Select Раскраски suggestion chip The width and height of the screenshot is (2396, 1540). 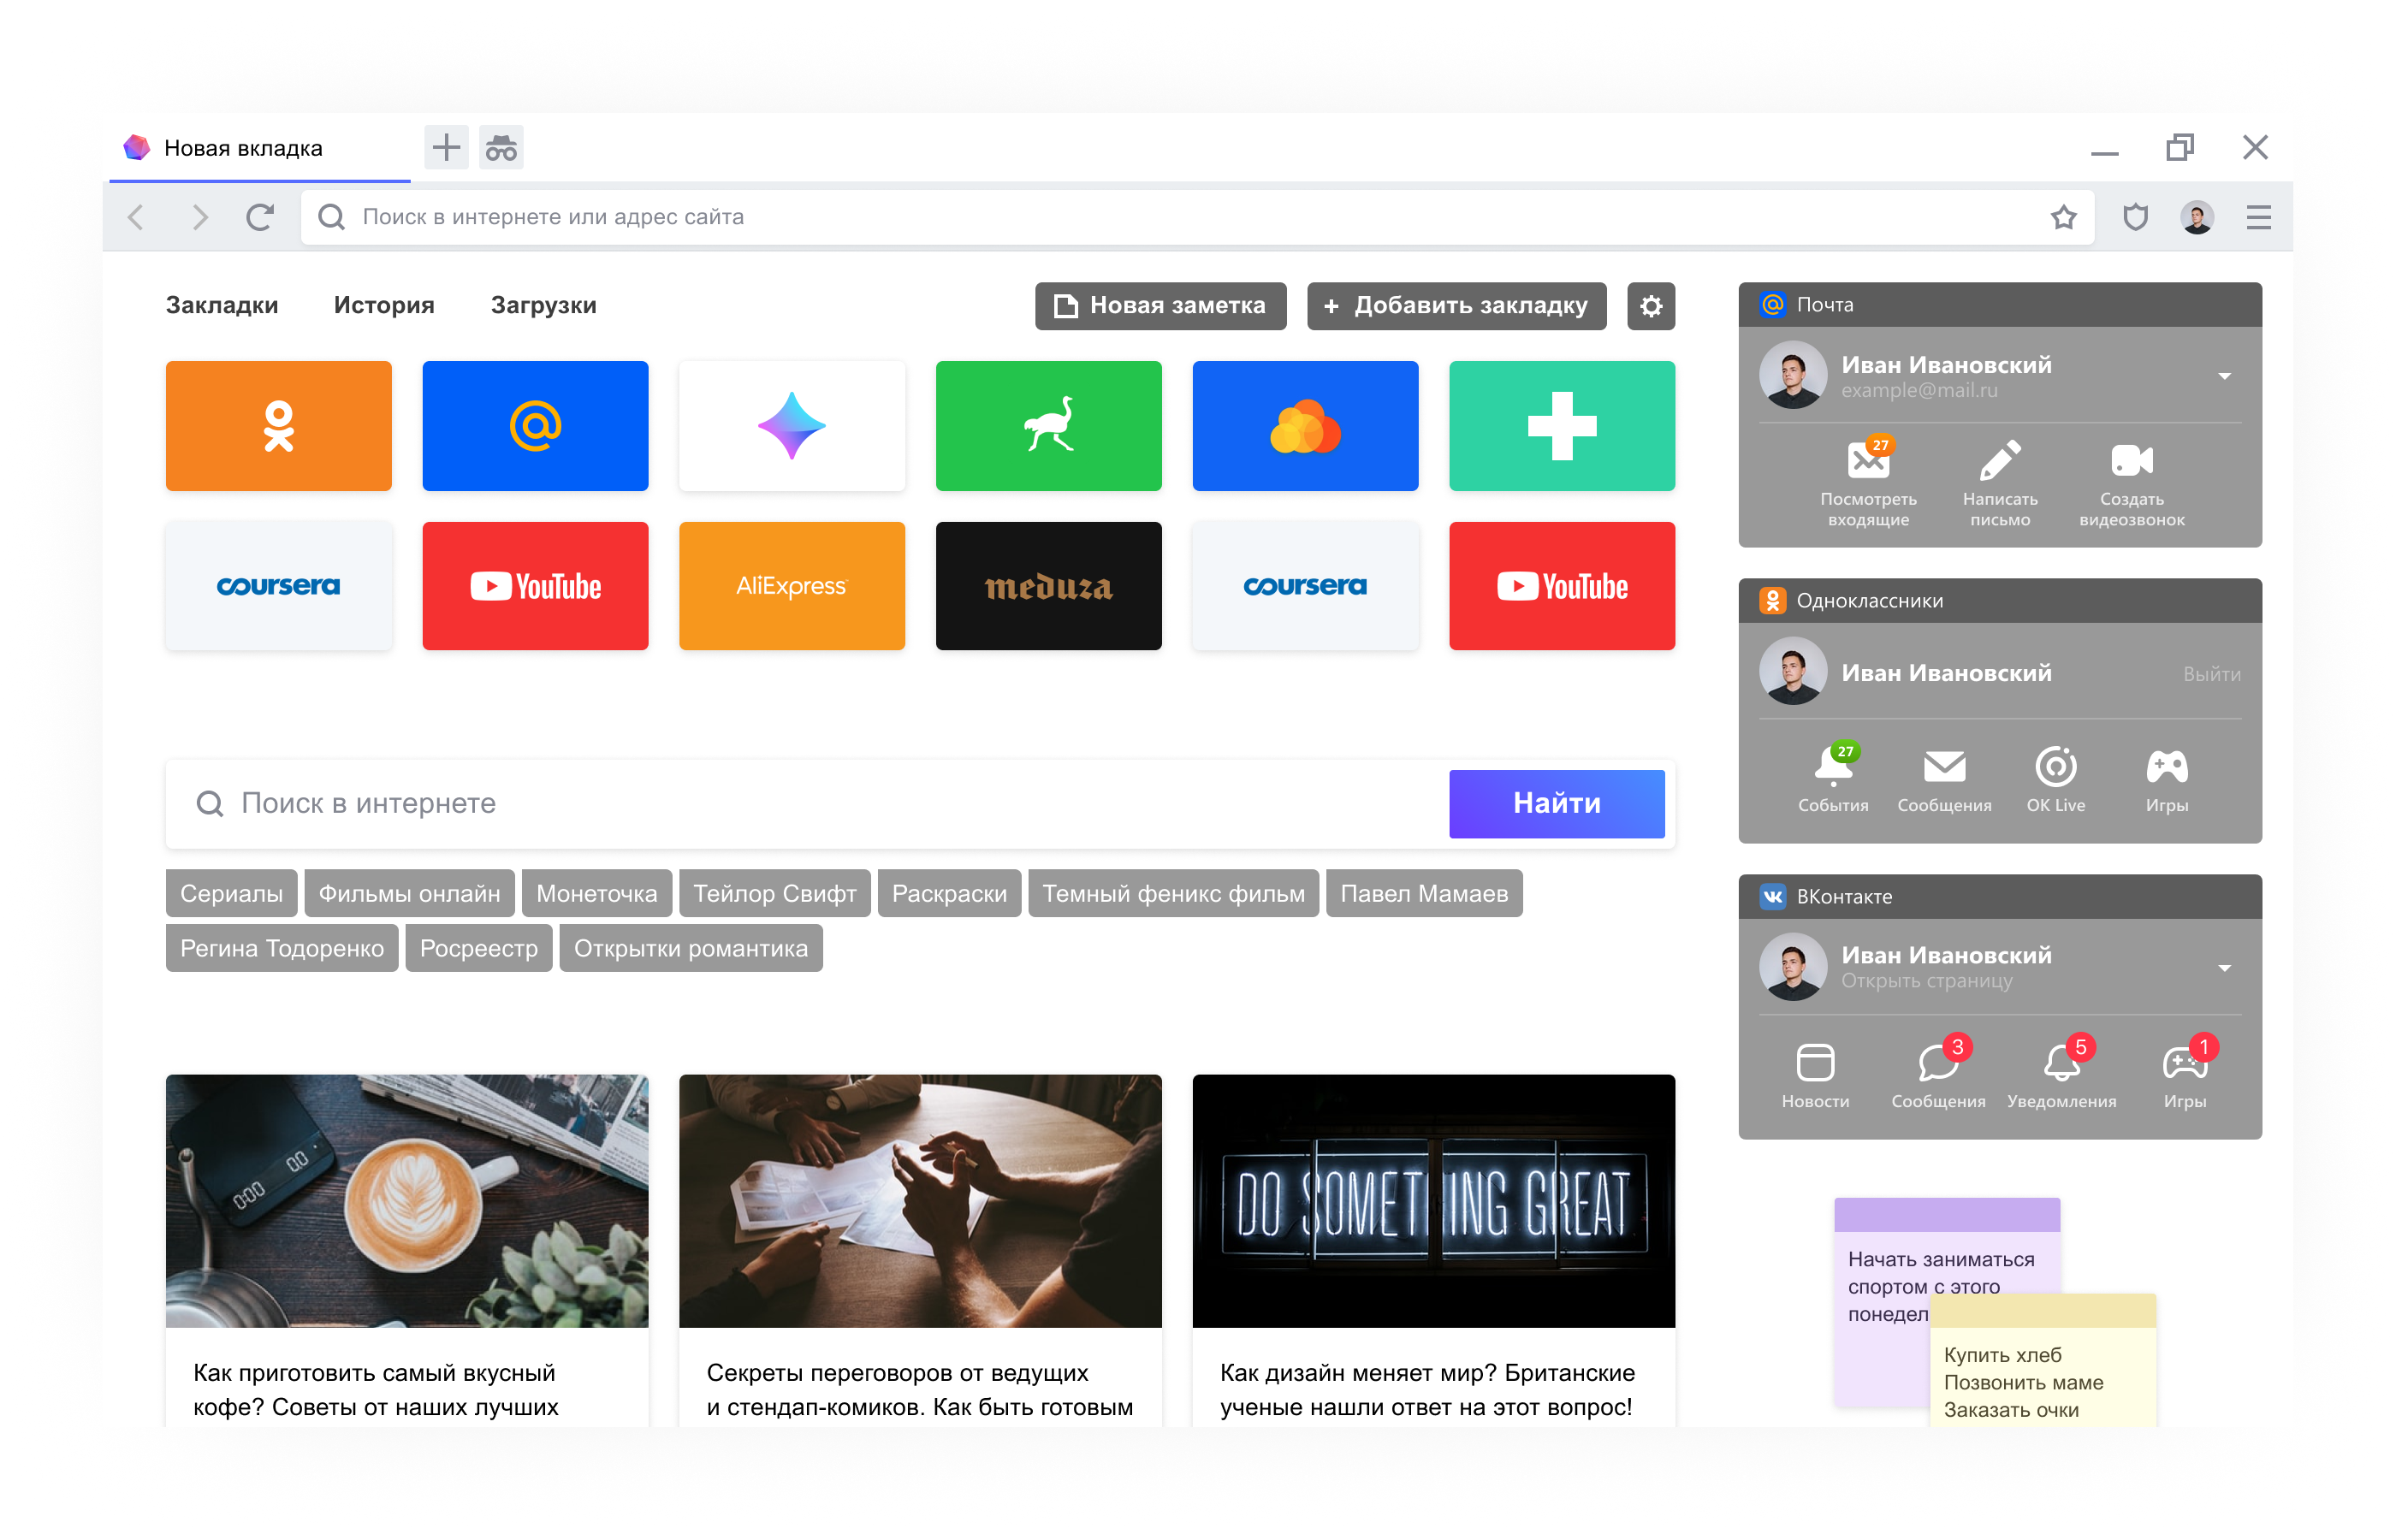(x=948, y=893)
